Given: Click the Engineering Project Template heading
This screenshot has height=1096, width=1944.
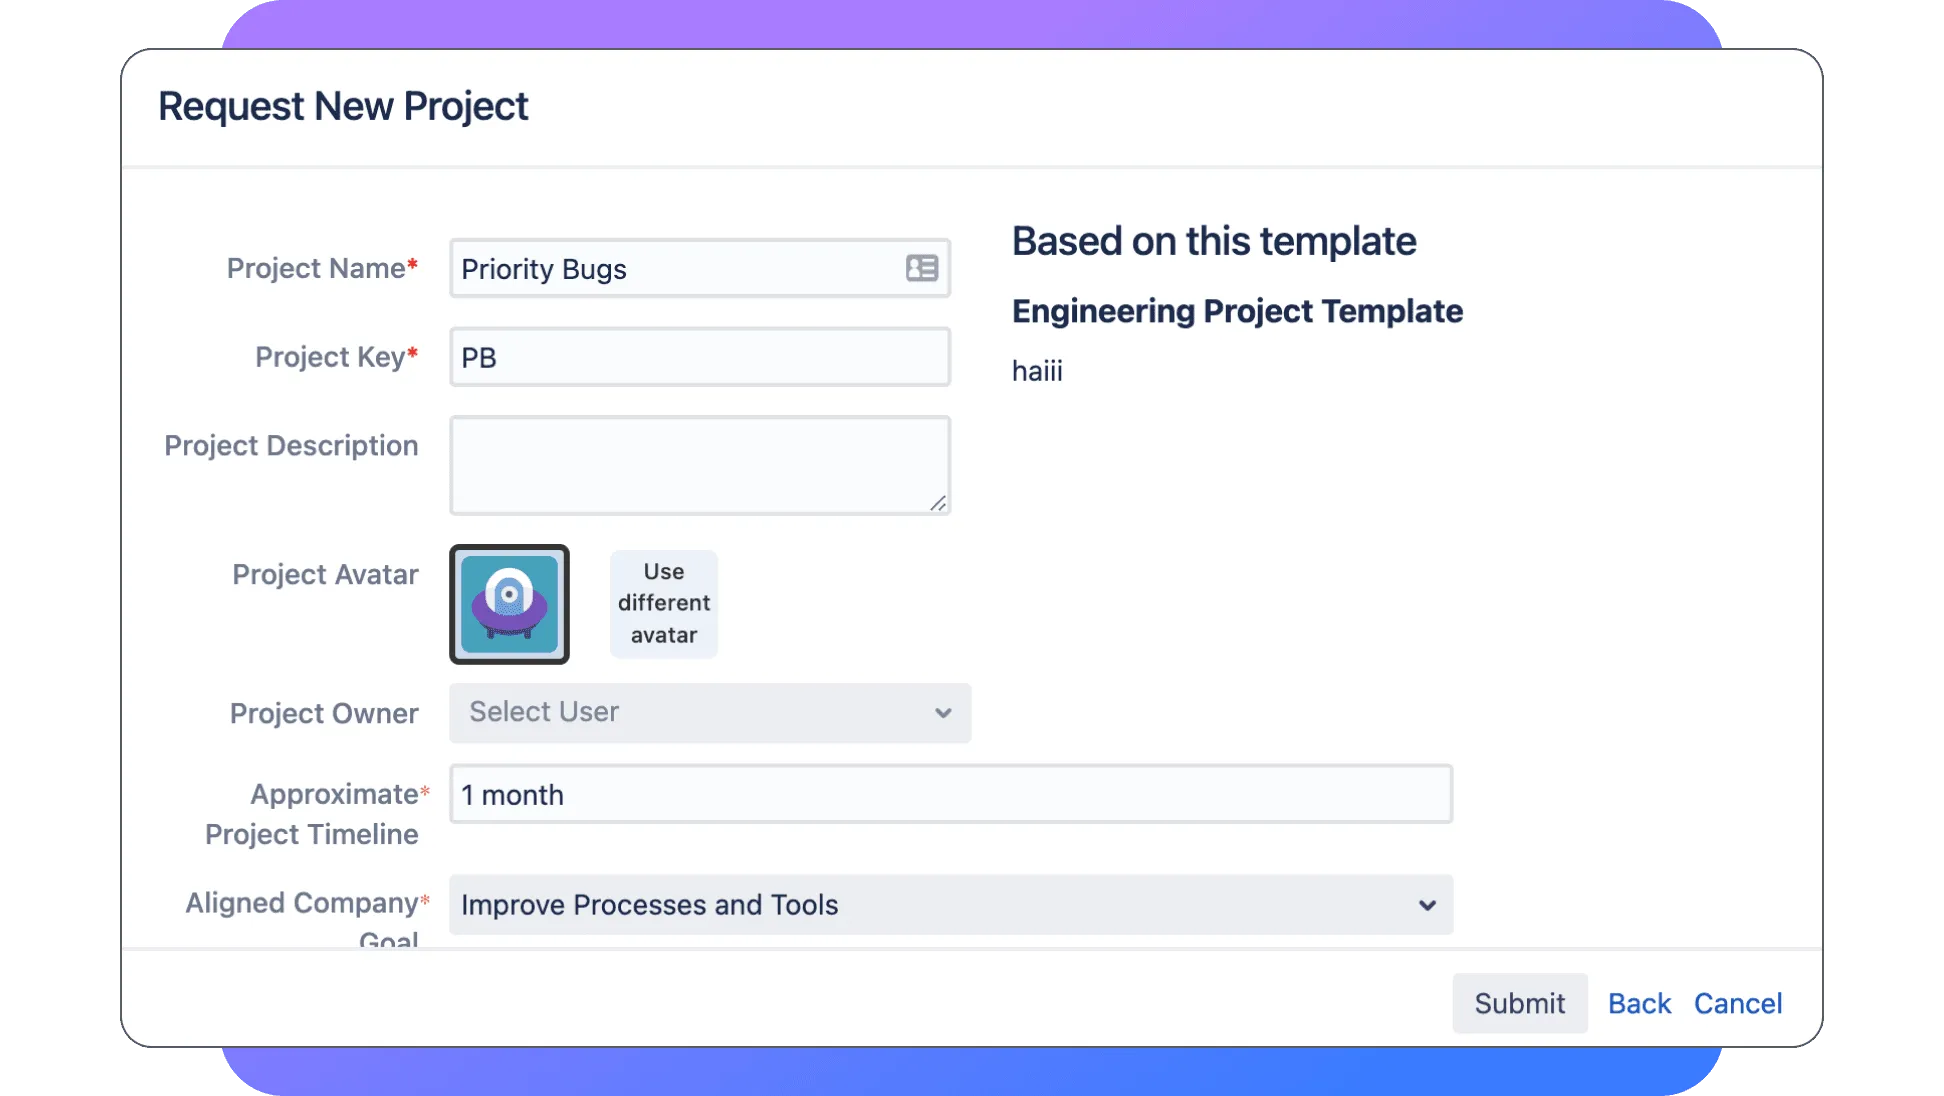Looking at the screenshot, I should (x=1237, y=311).
